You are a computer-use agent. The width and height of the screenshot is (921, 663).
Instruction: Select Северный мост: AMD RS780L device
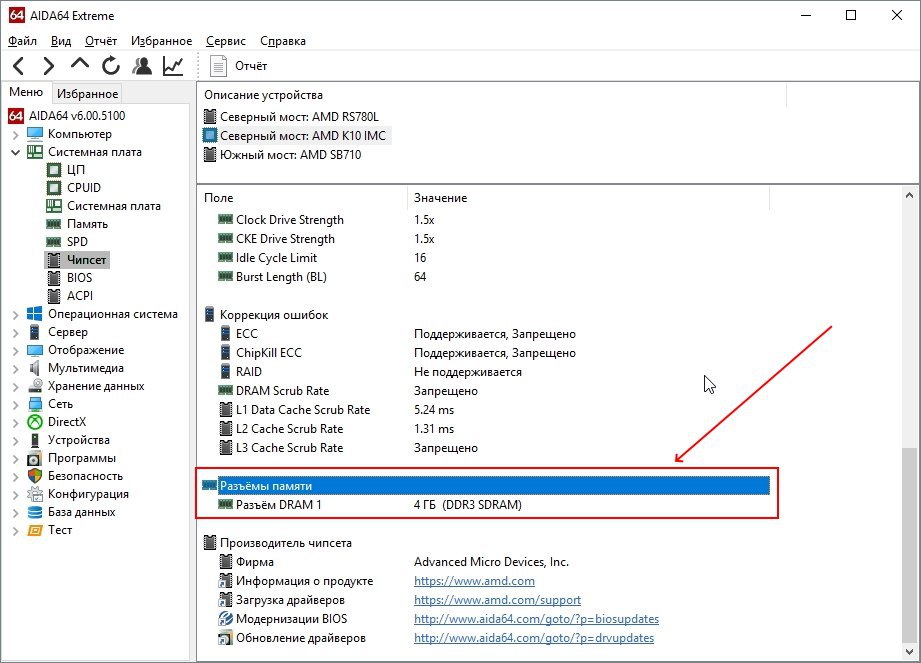click(291, 117)
